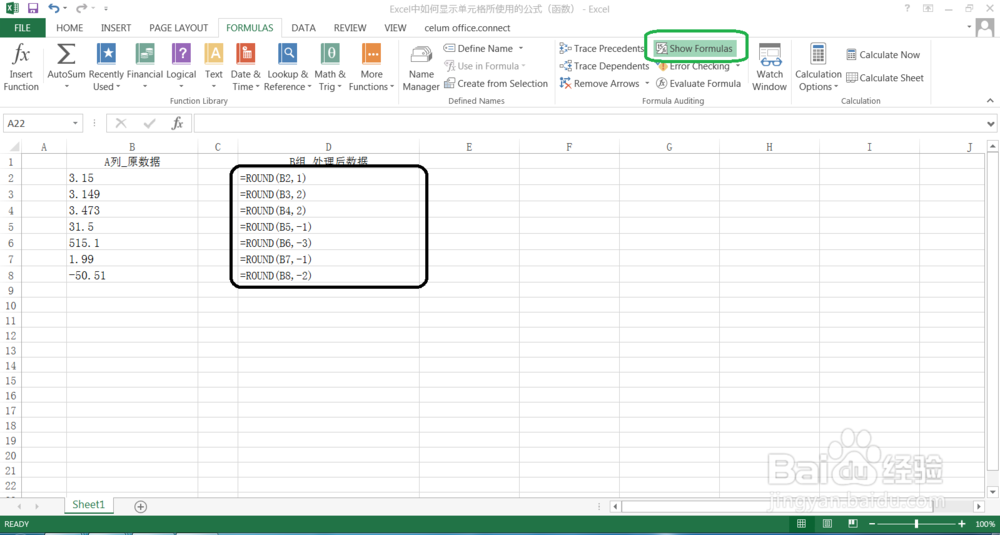Switch to Page Break Preview

[x=853, y=524]
